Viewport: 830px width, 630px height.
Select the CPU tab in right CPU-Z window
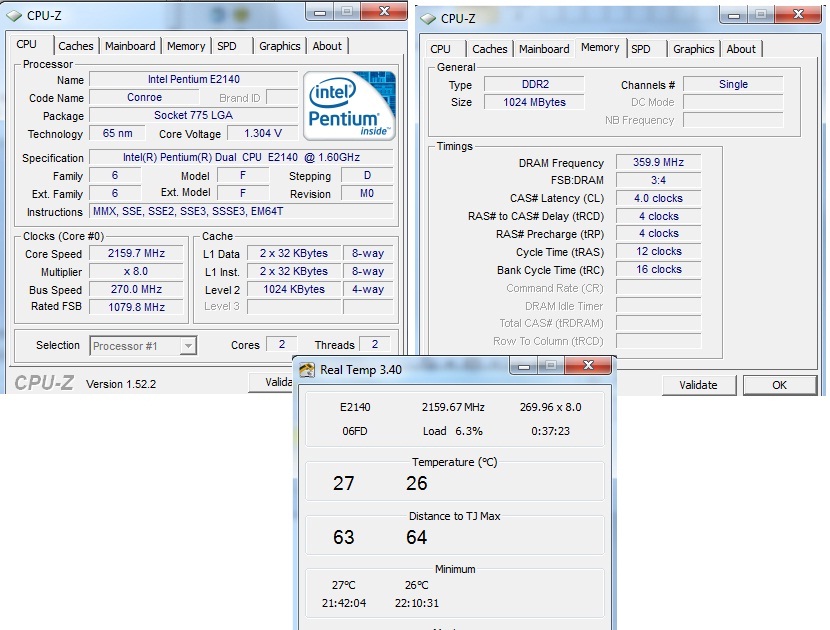(440, 49)
